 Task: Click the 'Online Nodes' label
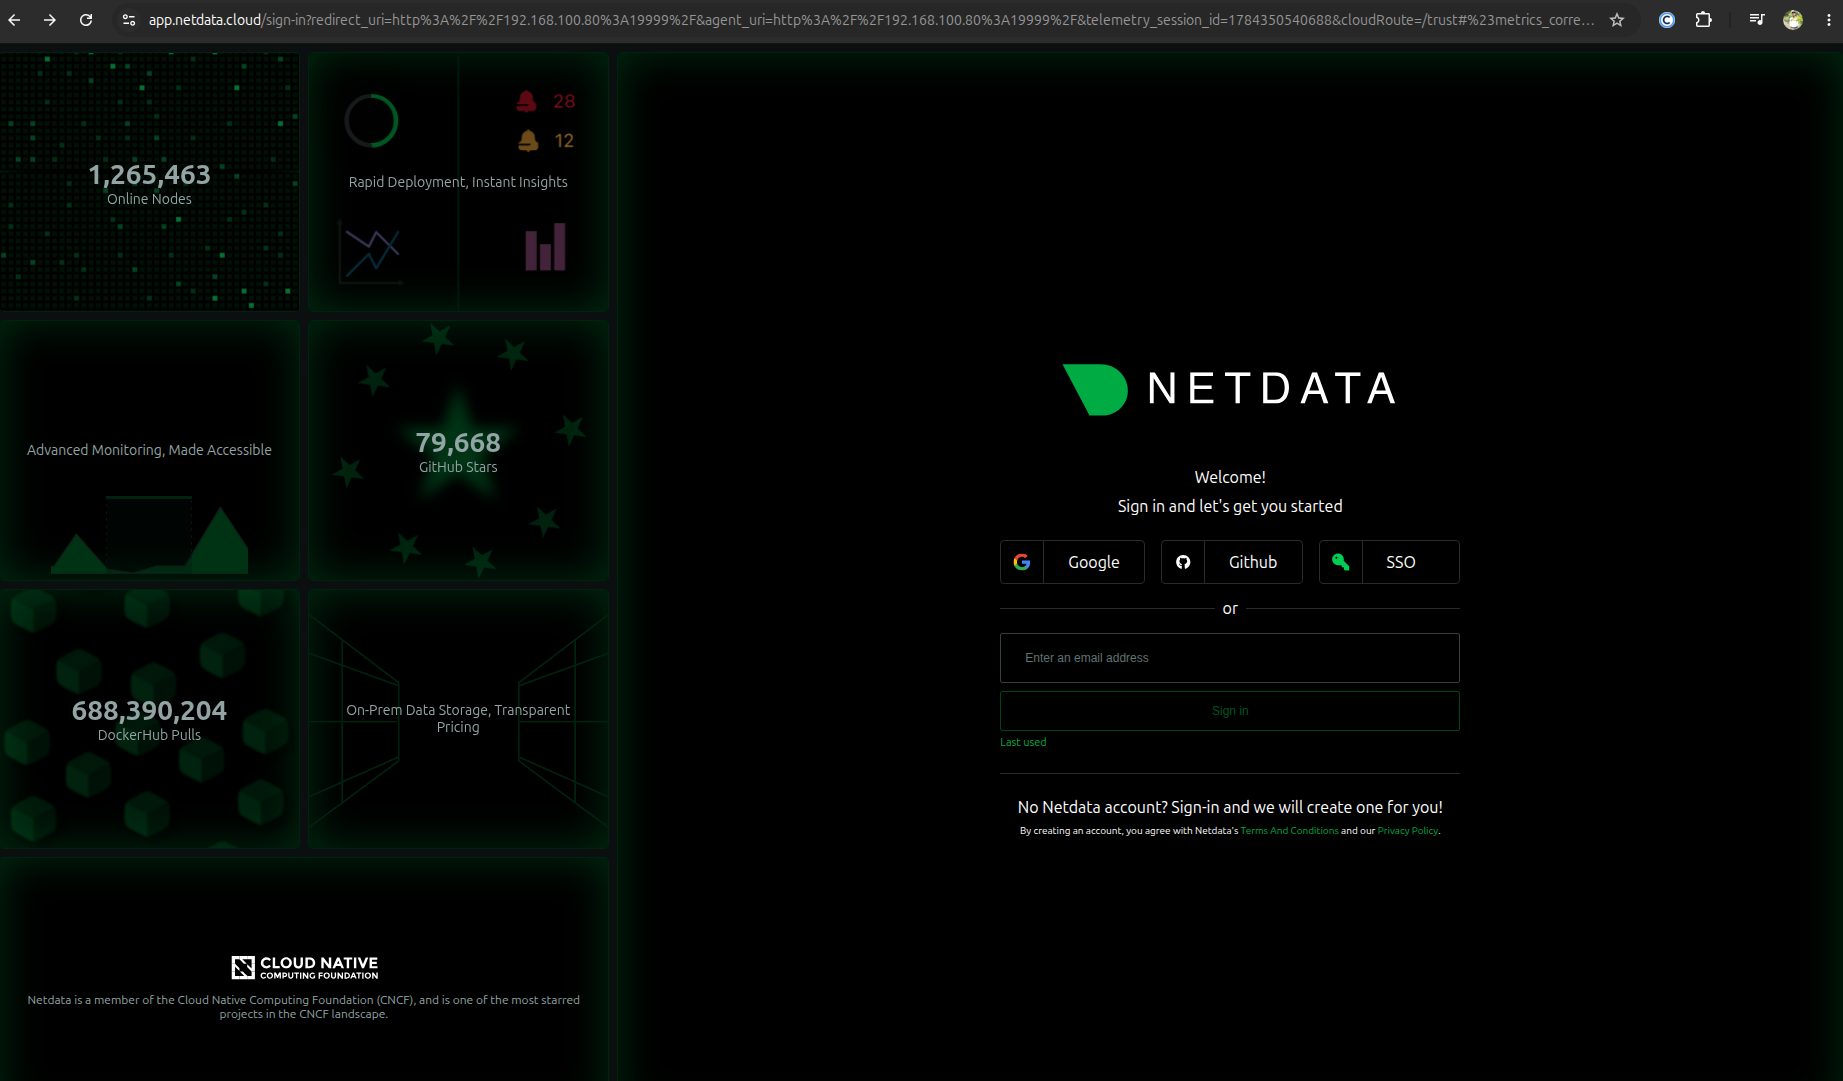click(x=149, y=199)
